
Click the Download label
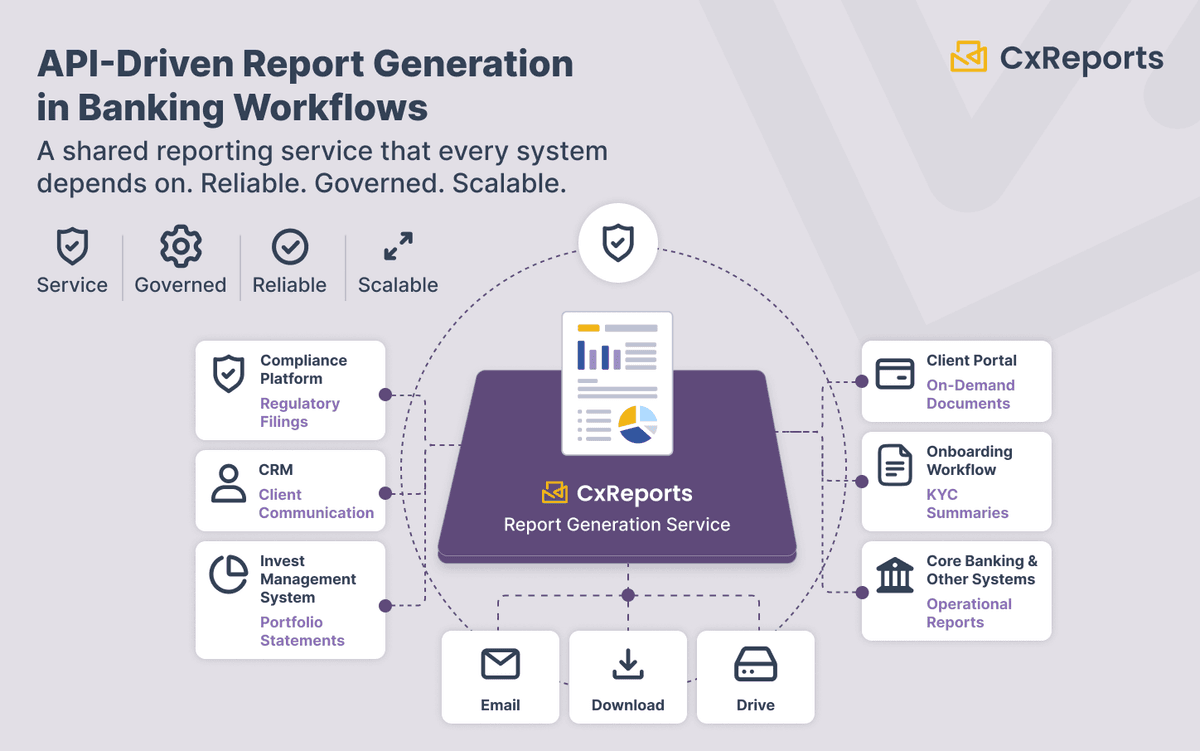coord(628,705)
